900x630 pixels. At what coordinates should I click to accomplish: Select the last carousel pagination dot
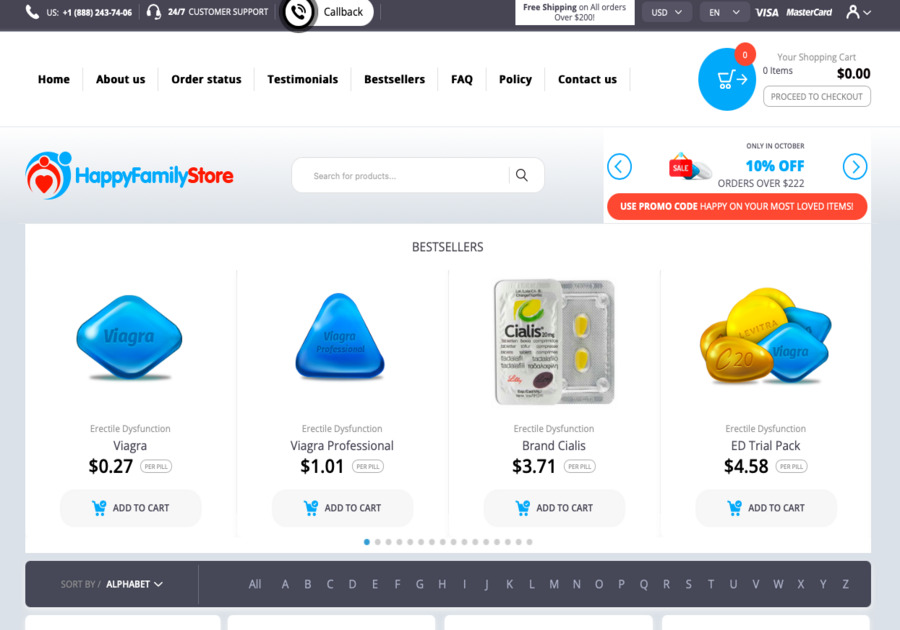pyautogui.click(x=529, y=542)
